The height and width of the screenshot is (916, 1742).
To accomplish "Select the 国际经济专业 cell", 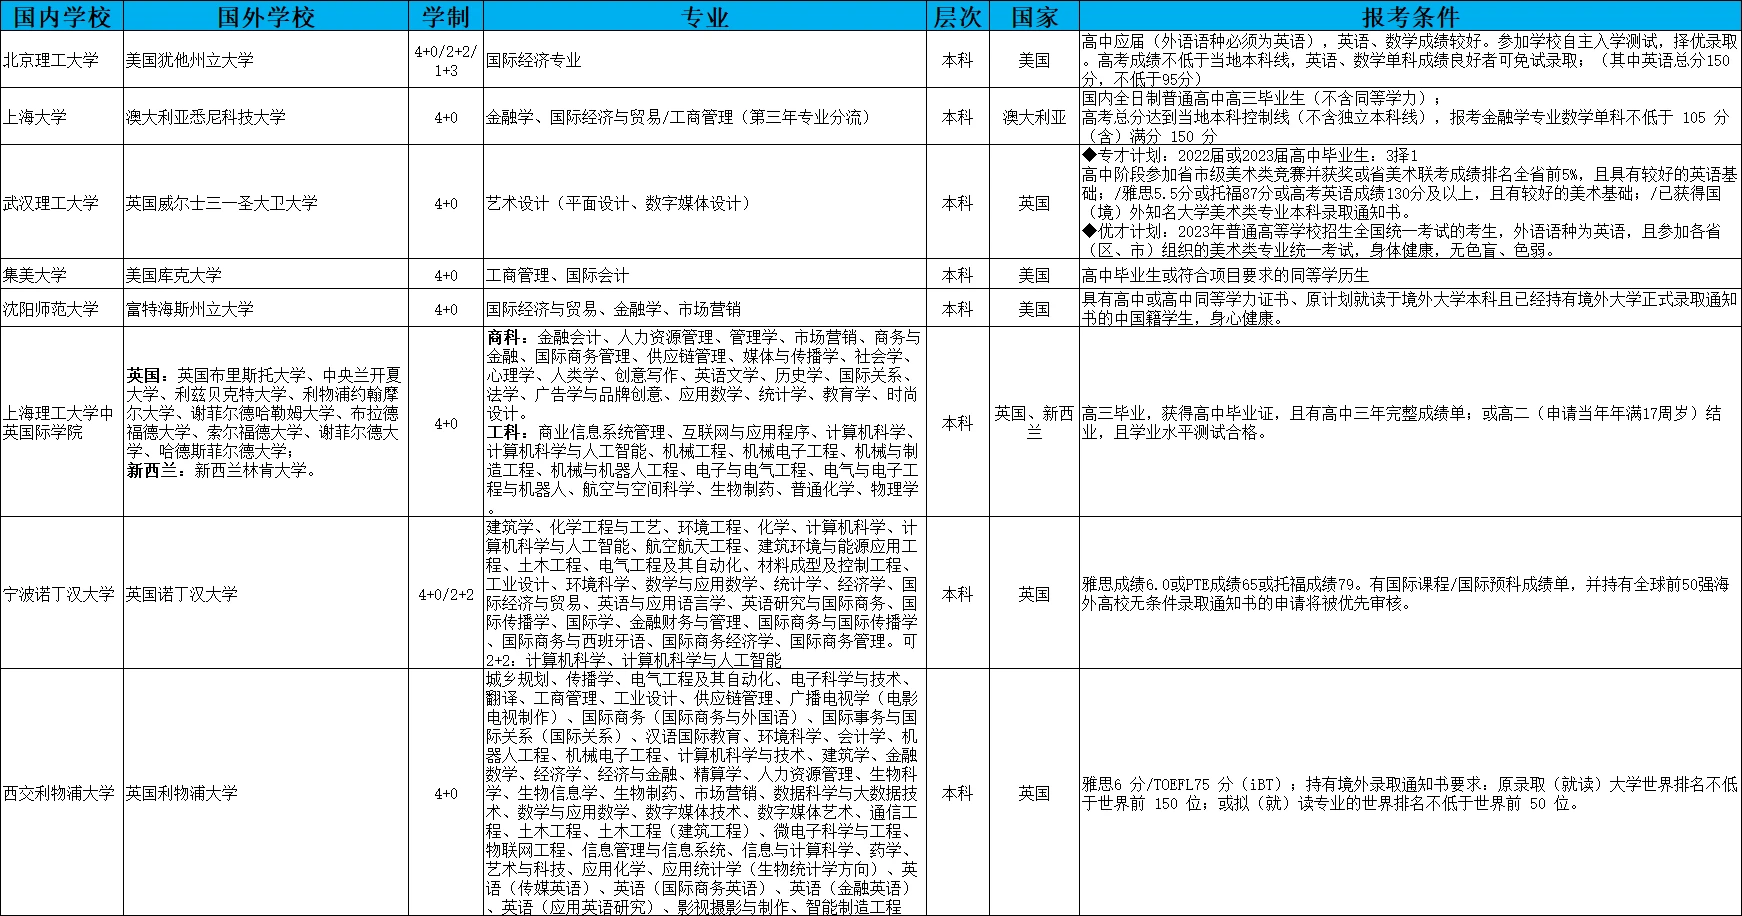I will pyautogui.click(x=534, y=60).
